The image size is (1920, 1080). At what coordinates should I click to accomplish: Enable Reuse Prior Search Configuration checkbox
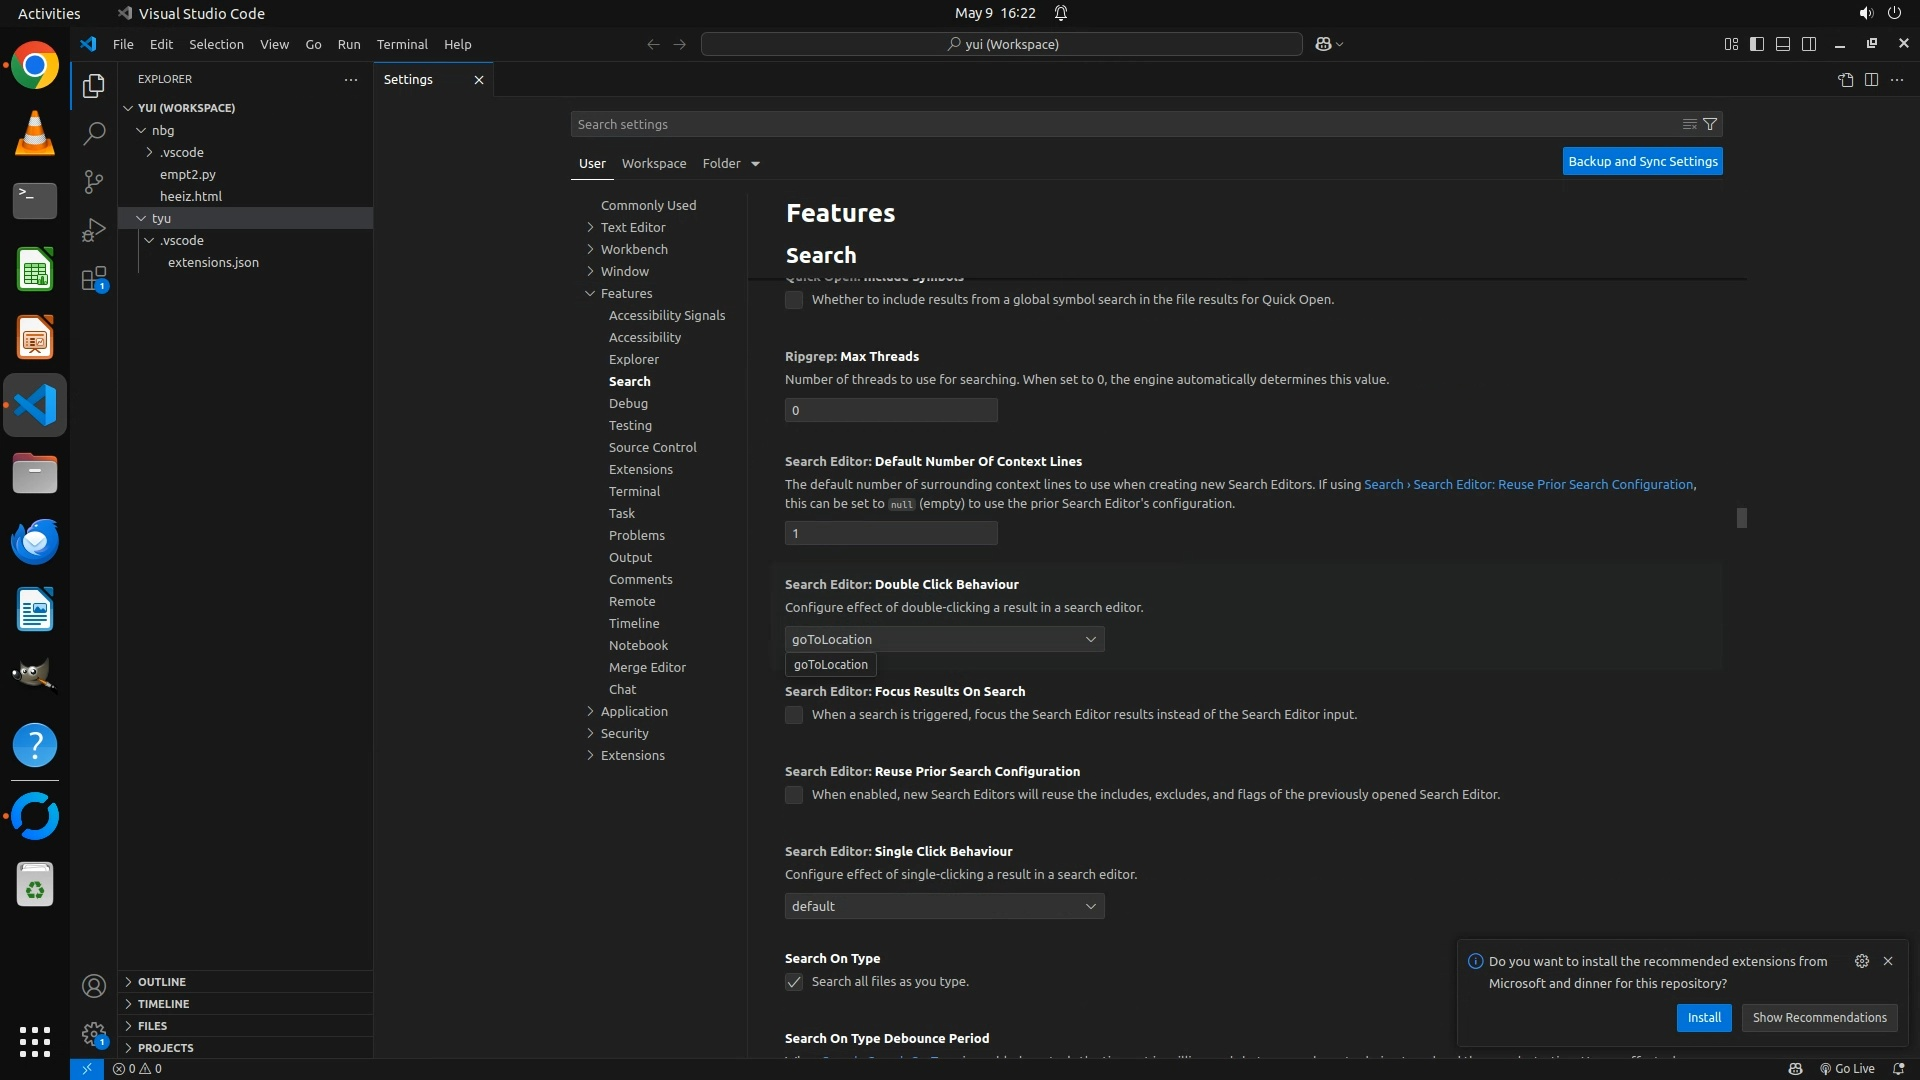[794, 795]
